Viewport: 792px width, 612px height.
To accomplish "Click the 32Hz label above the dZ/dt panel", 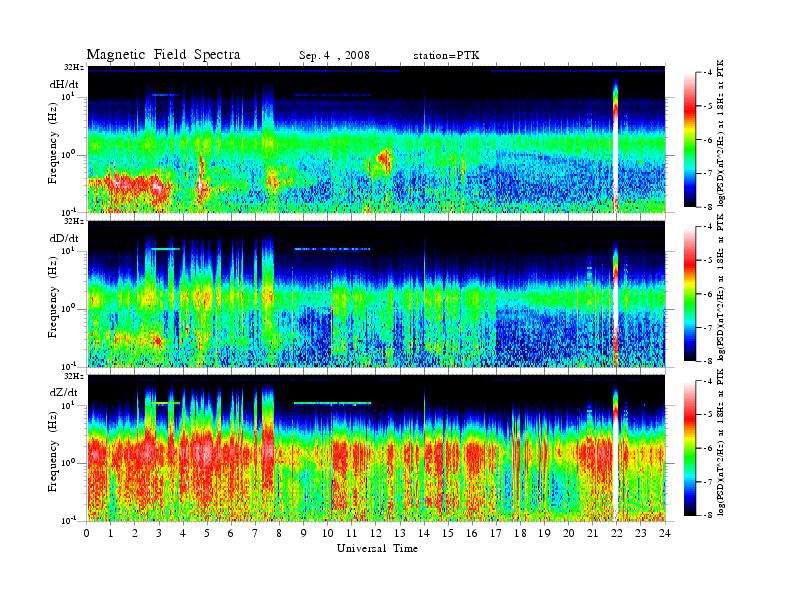I will tap(74, 376).
